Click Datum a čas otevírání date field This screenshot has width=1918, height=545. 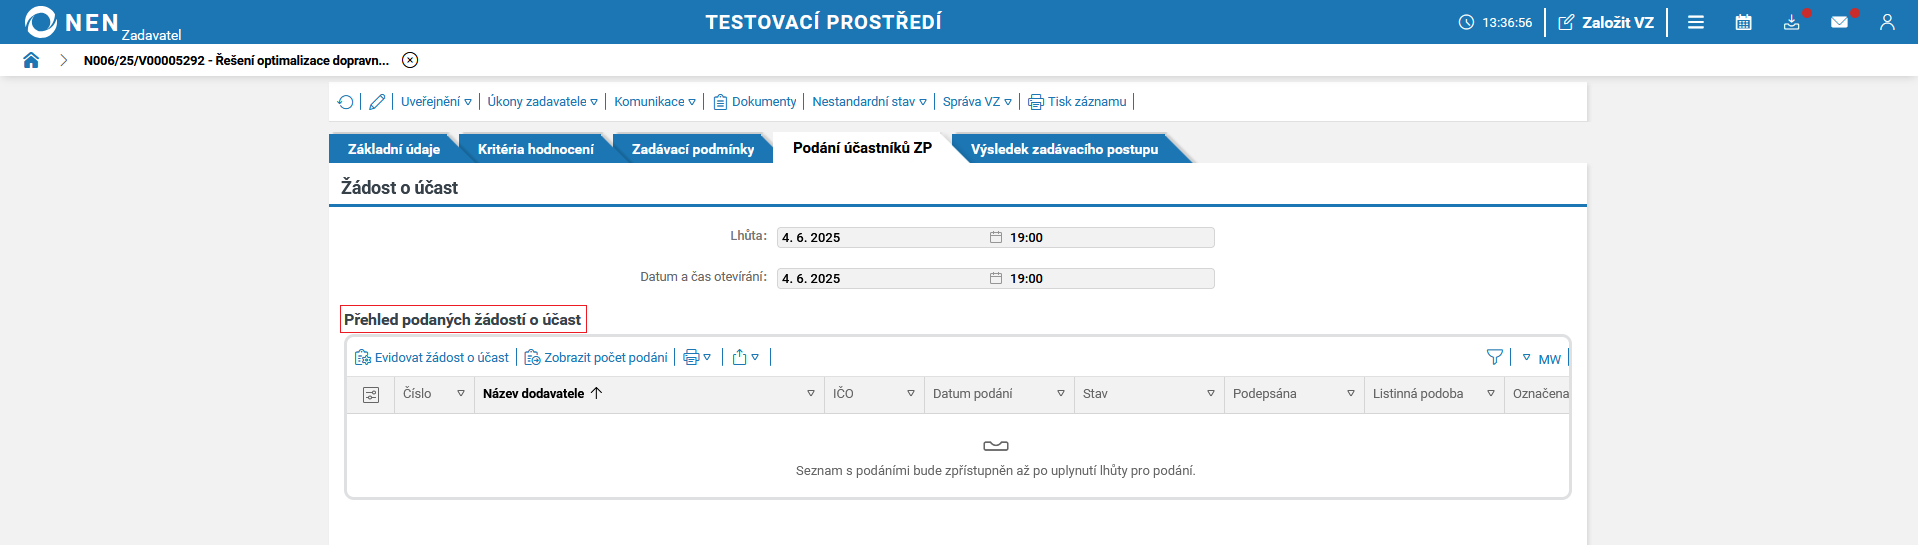coord(883,279)
